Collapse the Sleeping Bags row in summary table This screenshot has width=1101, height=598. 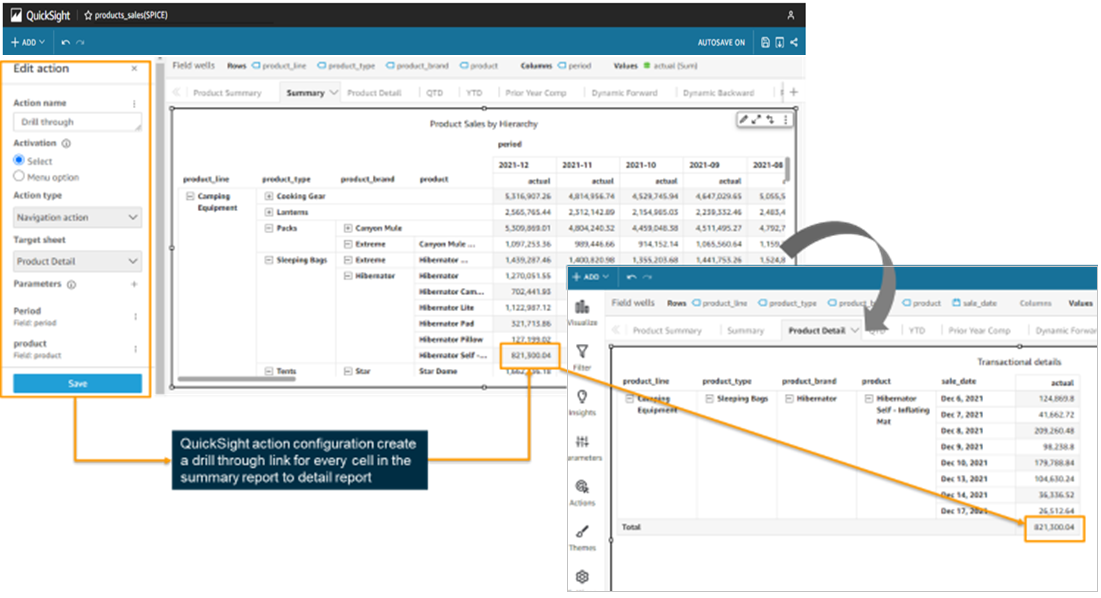point(268,260)
